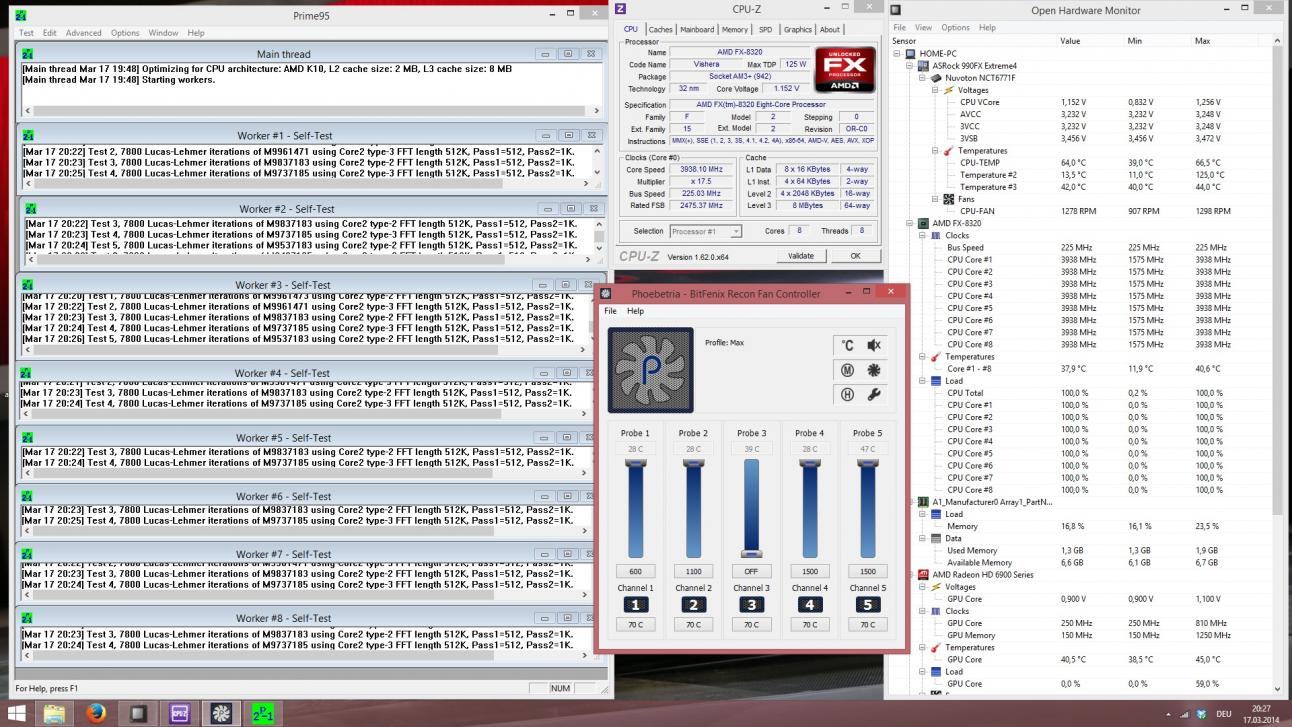Collapse the ASRock 990FX Extreme4 node
Viewport: 1292px width, 727px height.
[x=911, y=65]
